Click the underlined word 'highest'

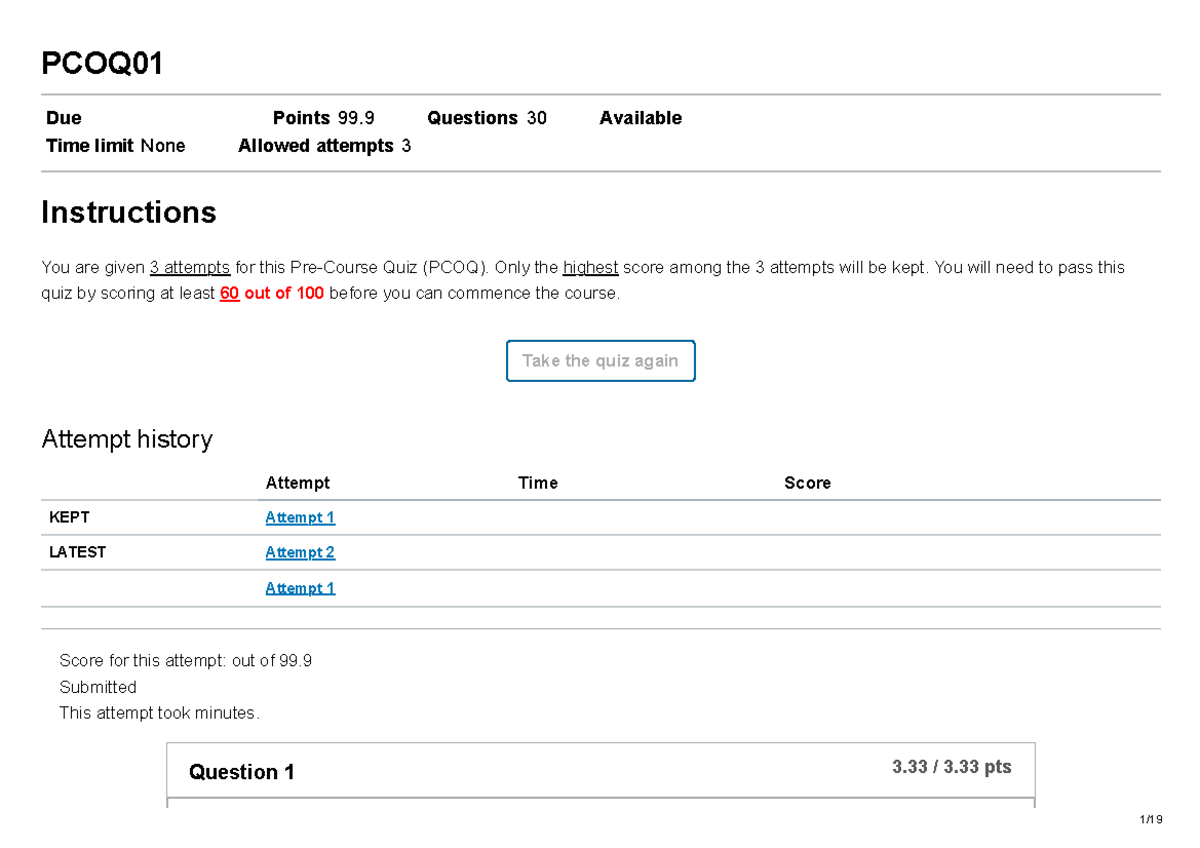coord(591,268)
